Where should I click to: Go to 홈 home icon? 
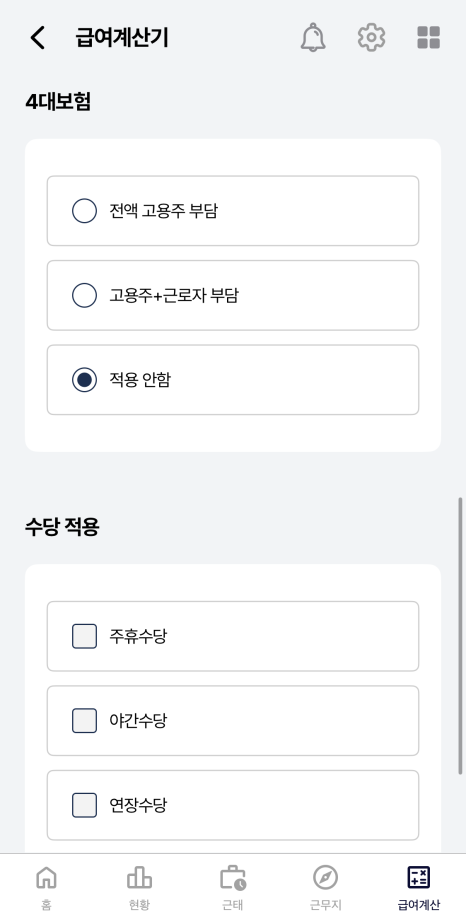coord(46,878)
